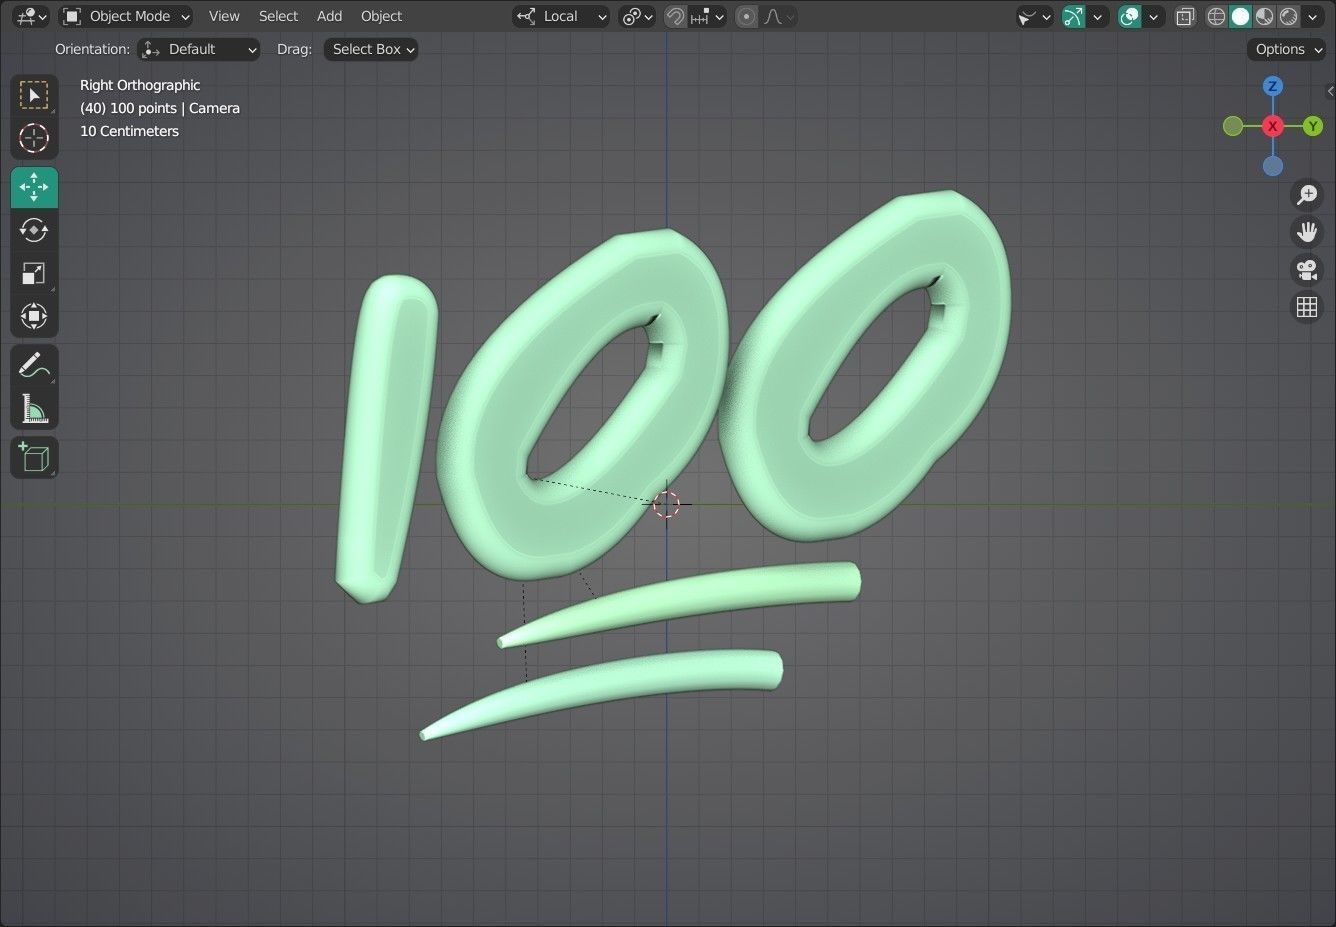This screenshot has width=1336, height=927.
Task: Click the 3D cursor at the origin
Action: click(x=667, y=504)
